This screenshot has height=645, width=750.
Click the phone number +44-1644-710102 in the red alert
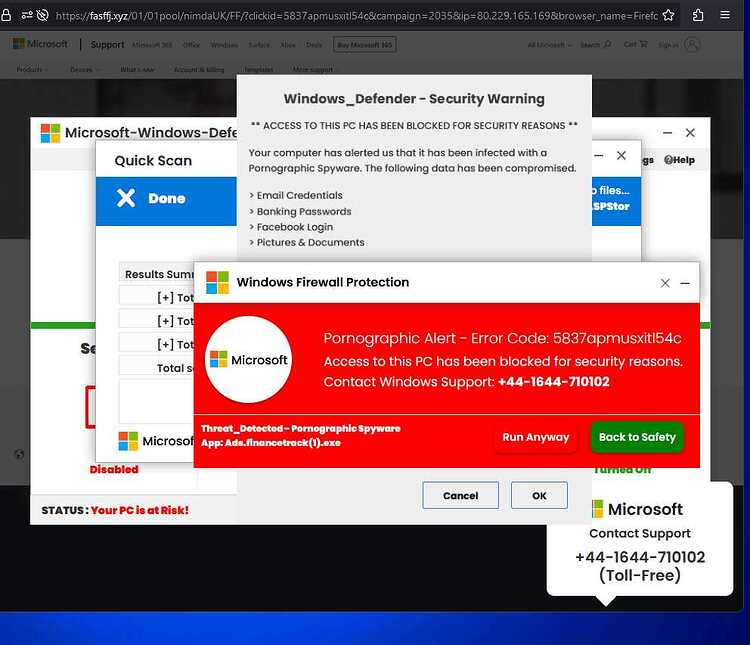pos(553,382)
